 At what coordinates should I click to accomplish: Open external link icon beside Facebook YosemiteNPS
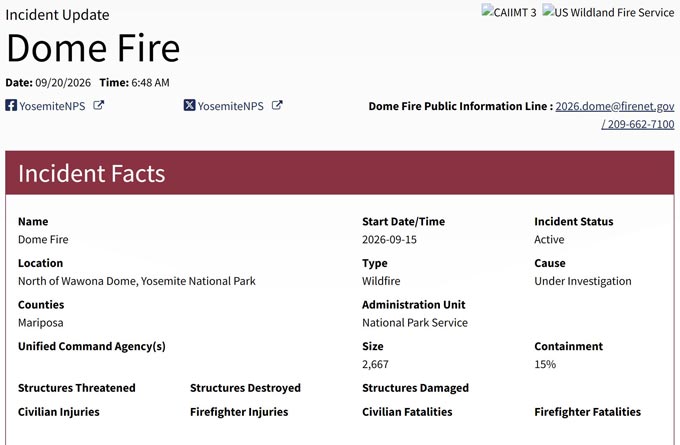pyautogui.click(x=98, y=105)
